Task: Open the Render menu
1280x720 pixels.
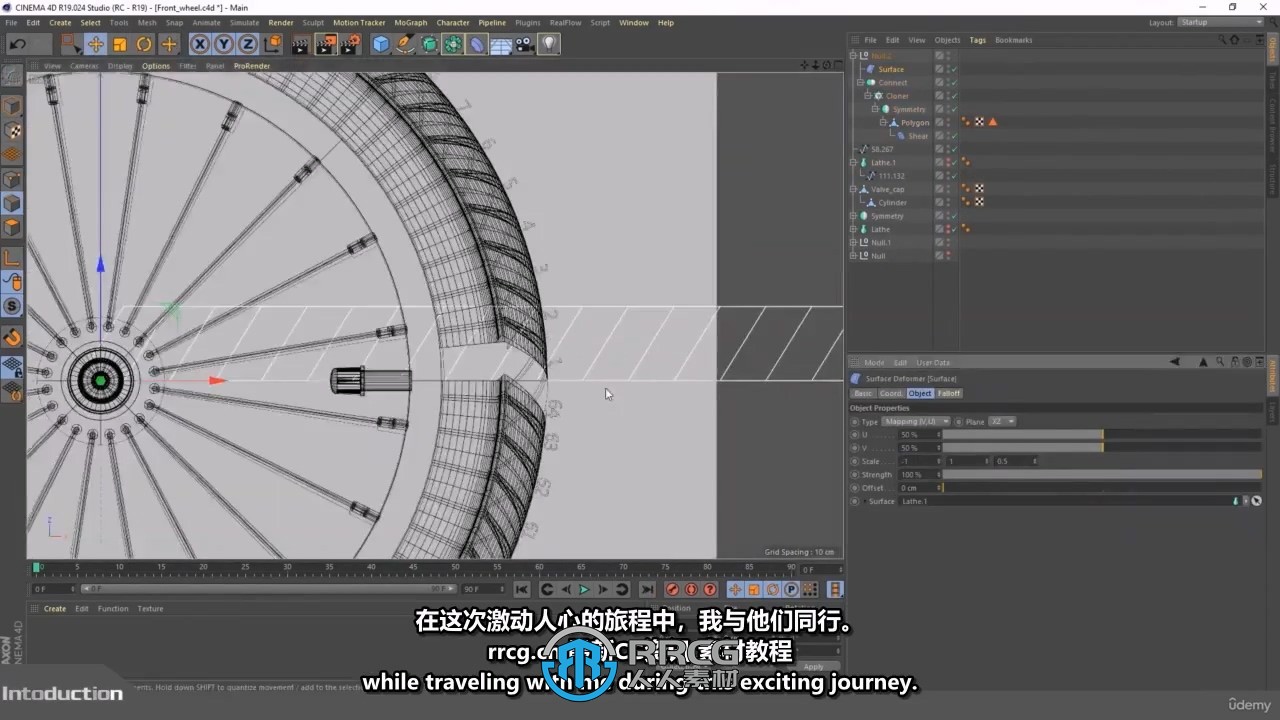Action: [x=281, y=22]
